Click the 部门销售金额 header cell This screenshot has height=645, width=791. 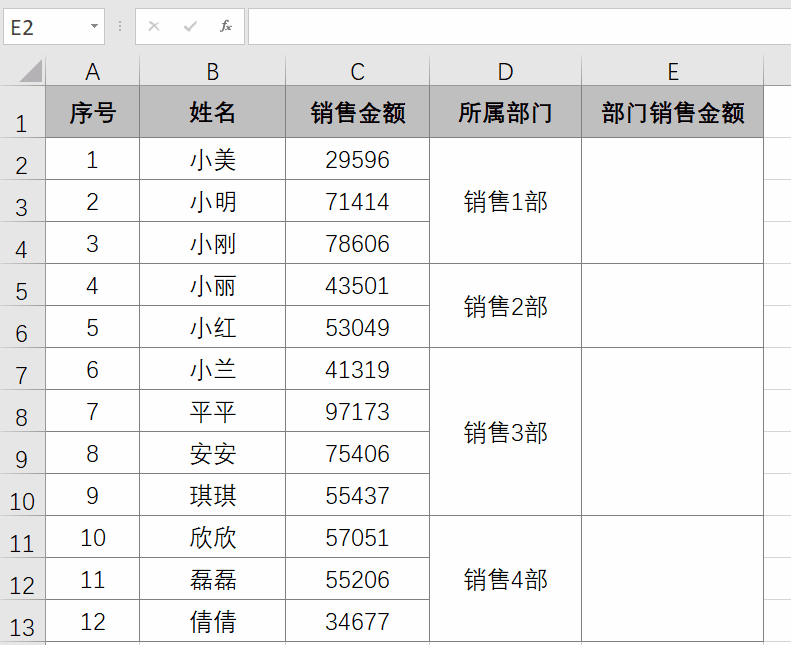click(672, 112)
